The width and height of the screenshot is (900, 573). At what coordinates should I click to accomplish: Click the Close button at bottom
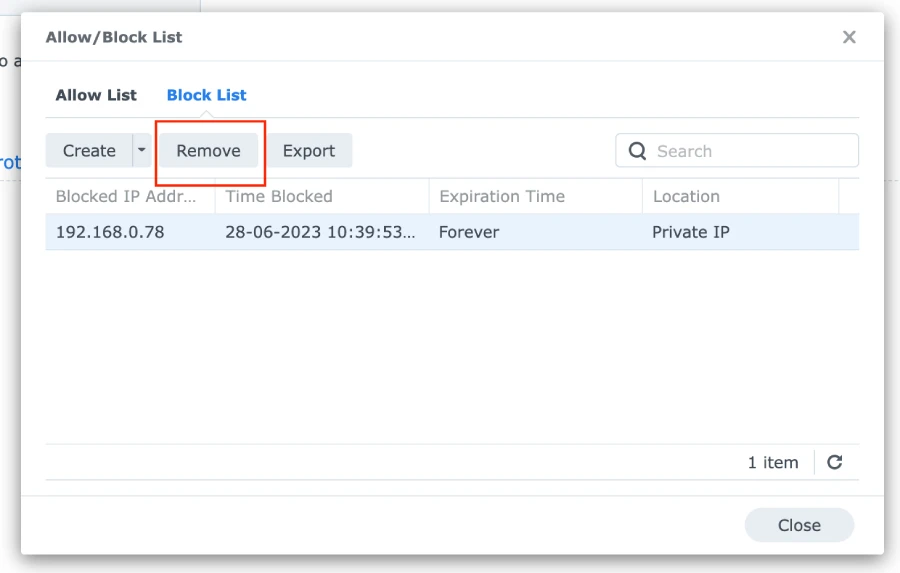pyautogui.click(x=799, y=525)
